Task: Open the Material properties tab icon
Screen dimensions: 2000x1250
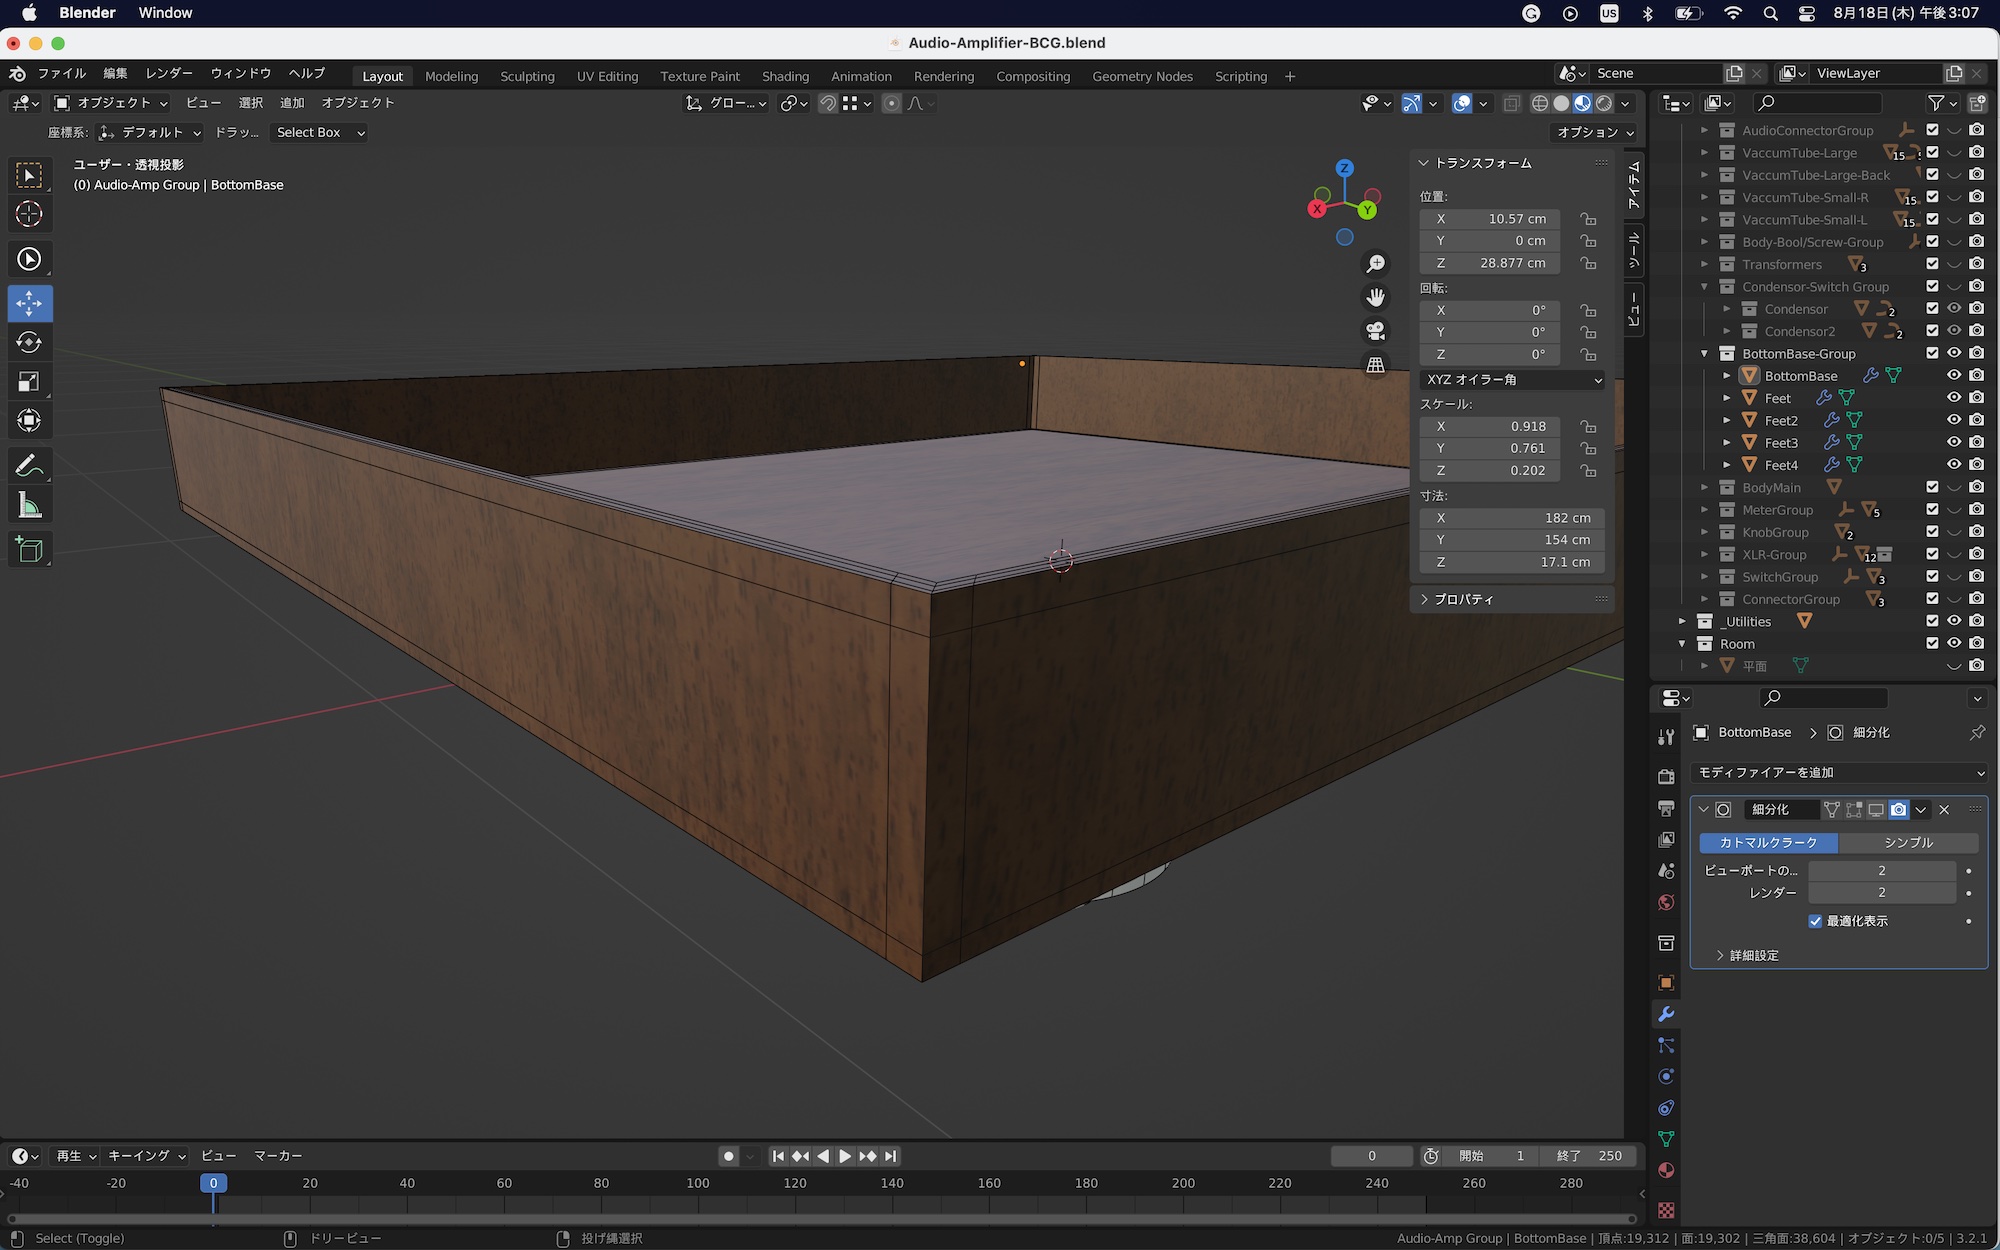Action: point(1666,1170)
